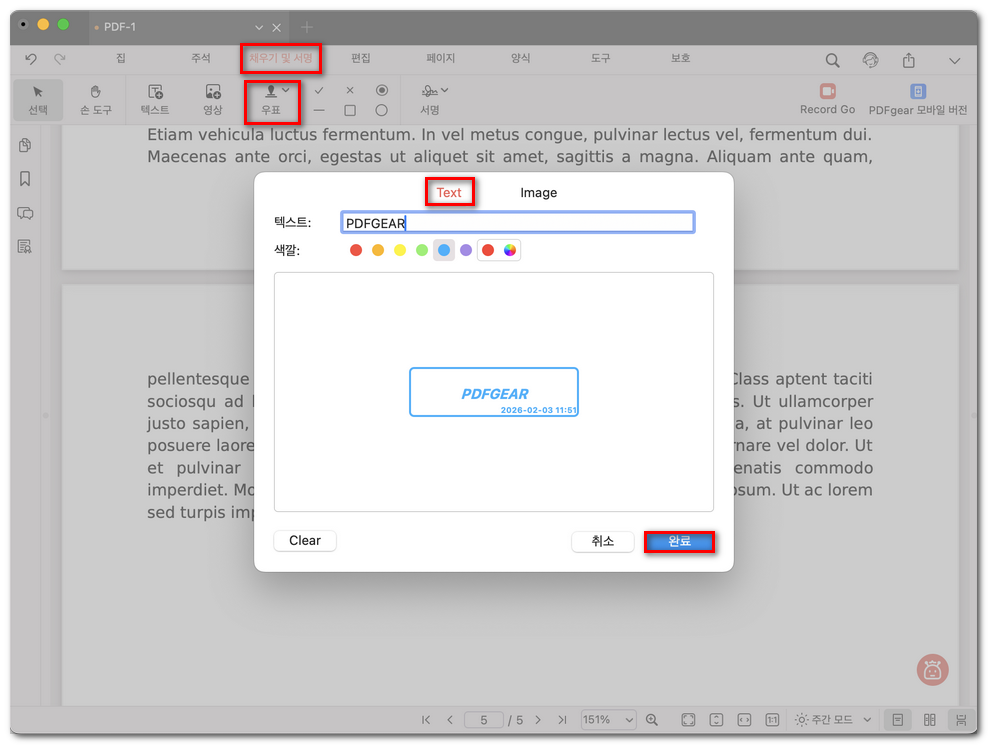This screenshot has width=988, height=745.
Task: Pick the orange stamp color
Action: 378,250
